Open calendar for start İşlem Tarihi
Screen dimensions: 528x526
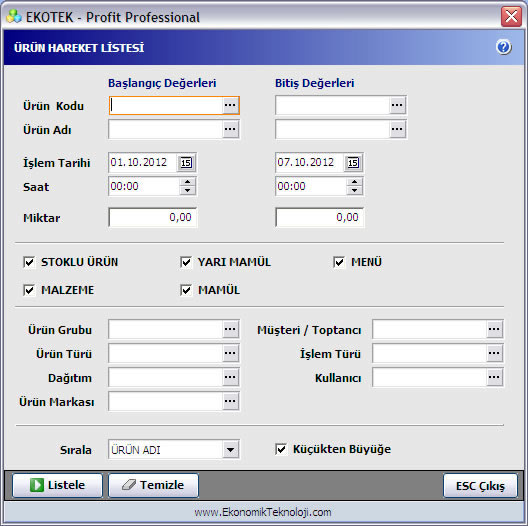[x=186, y=163]
